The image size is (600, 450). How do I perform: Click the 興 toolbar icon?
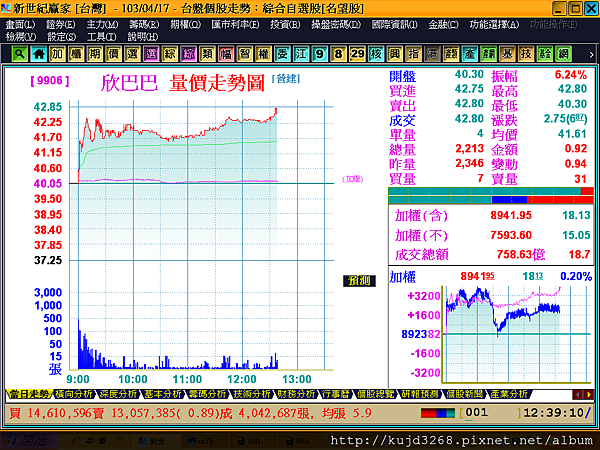[395, 54]
